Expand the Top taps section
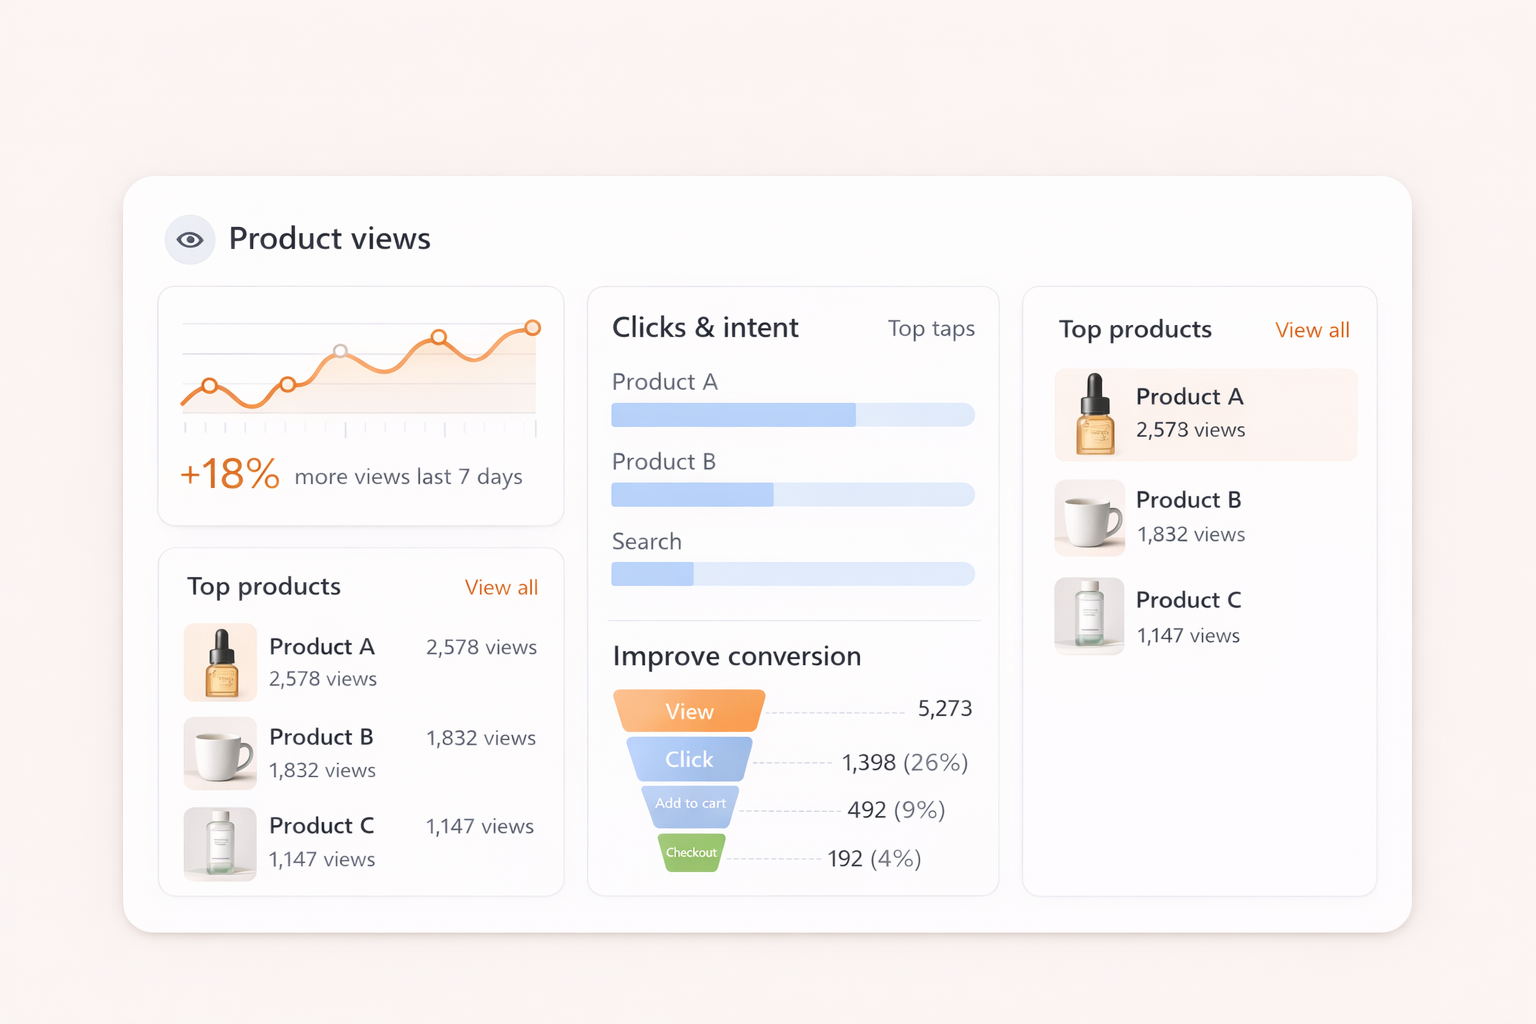 pos(931,328)
